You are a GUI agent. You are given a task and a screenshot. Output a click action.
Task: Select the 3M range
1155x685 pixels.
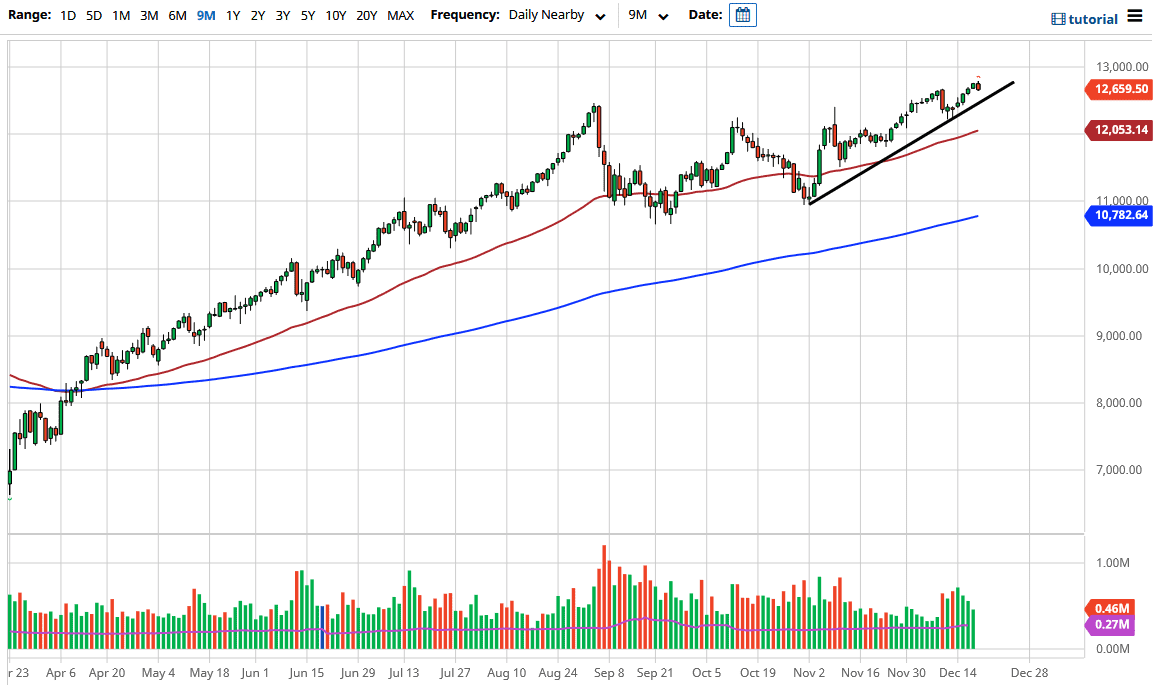149,15
